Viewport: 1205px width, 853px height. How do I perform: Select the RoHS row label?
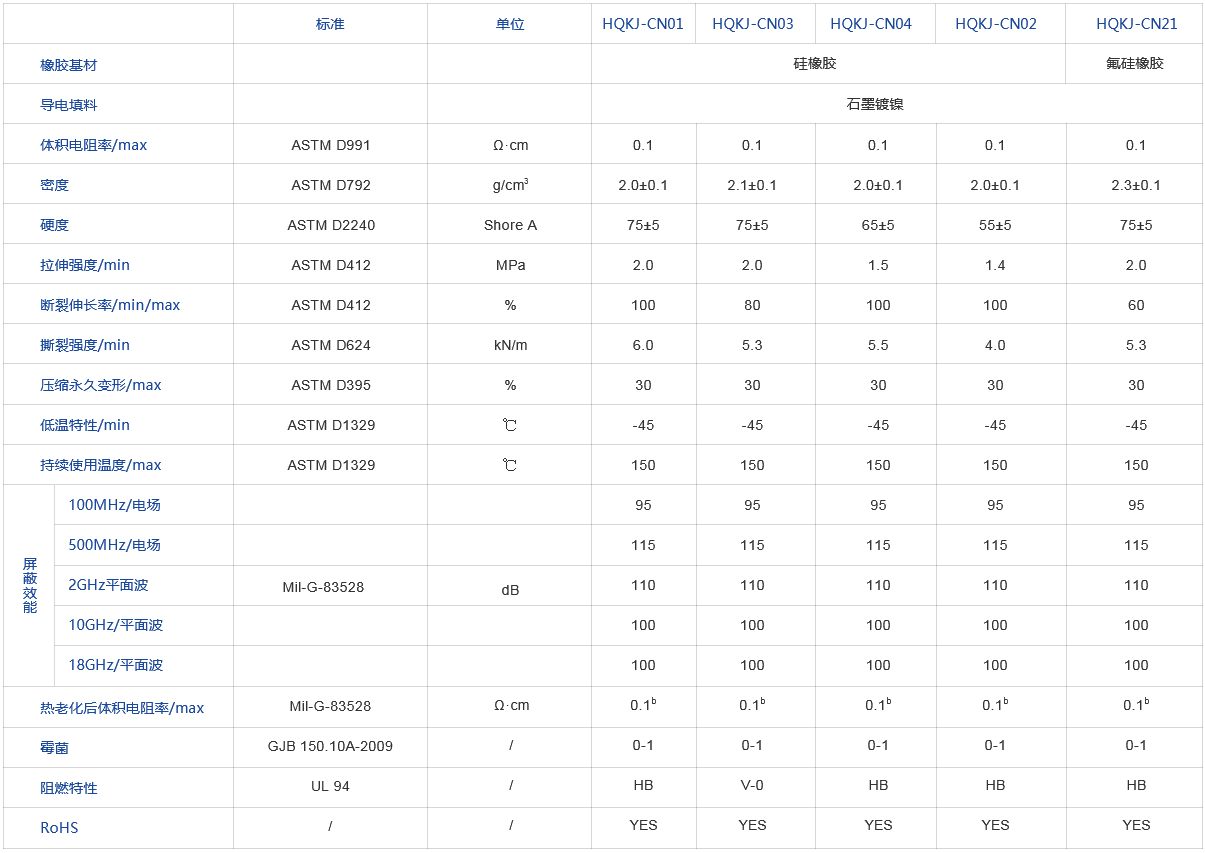coord(59,828)
